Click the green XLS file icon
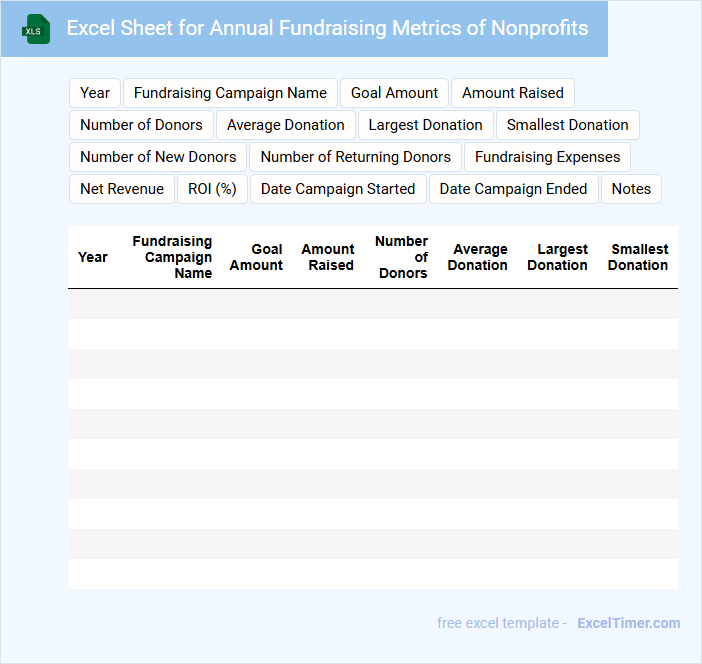Viewport: 702px width, 664px height. click(x=37, y=29)
